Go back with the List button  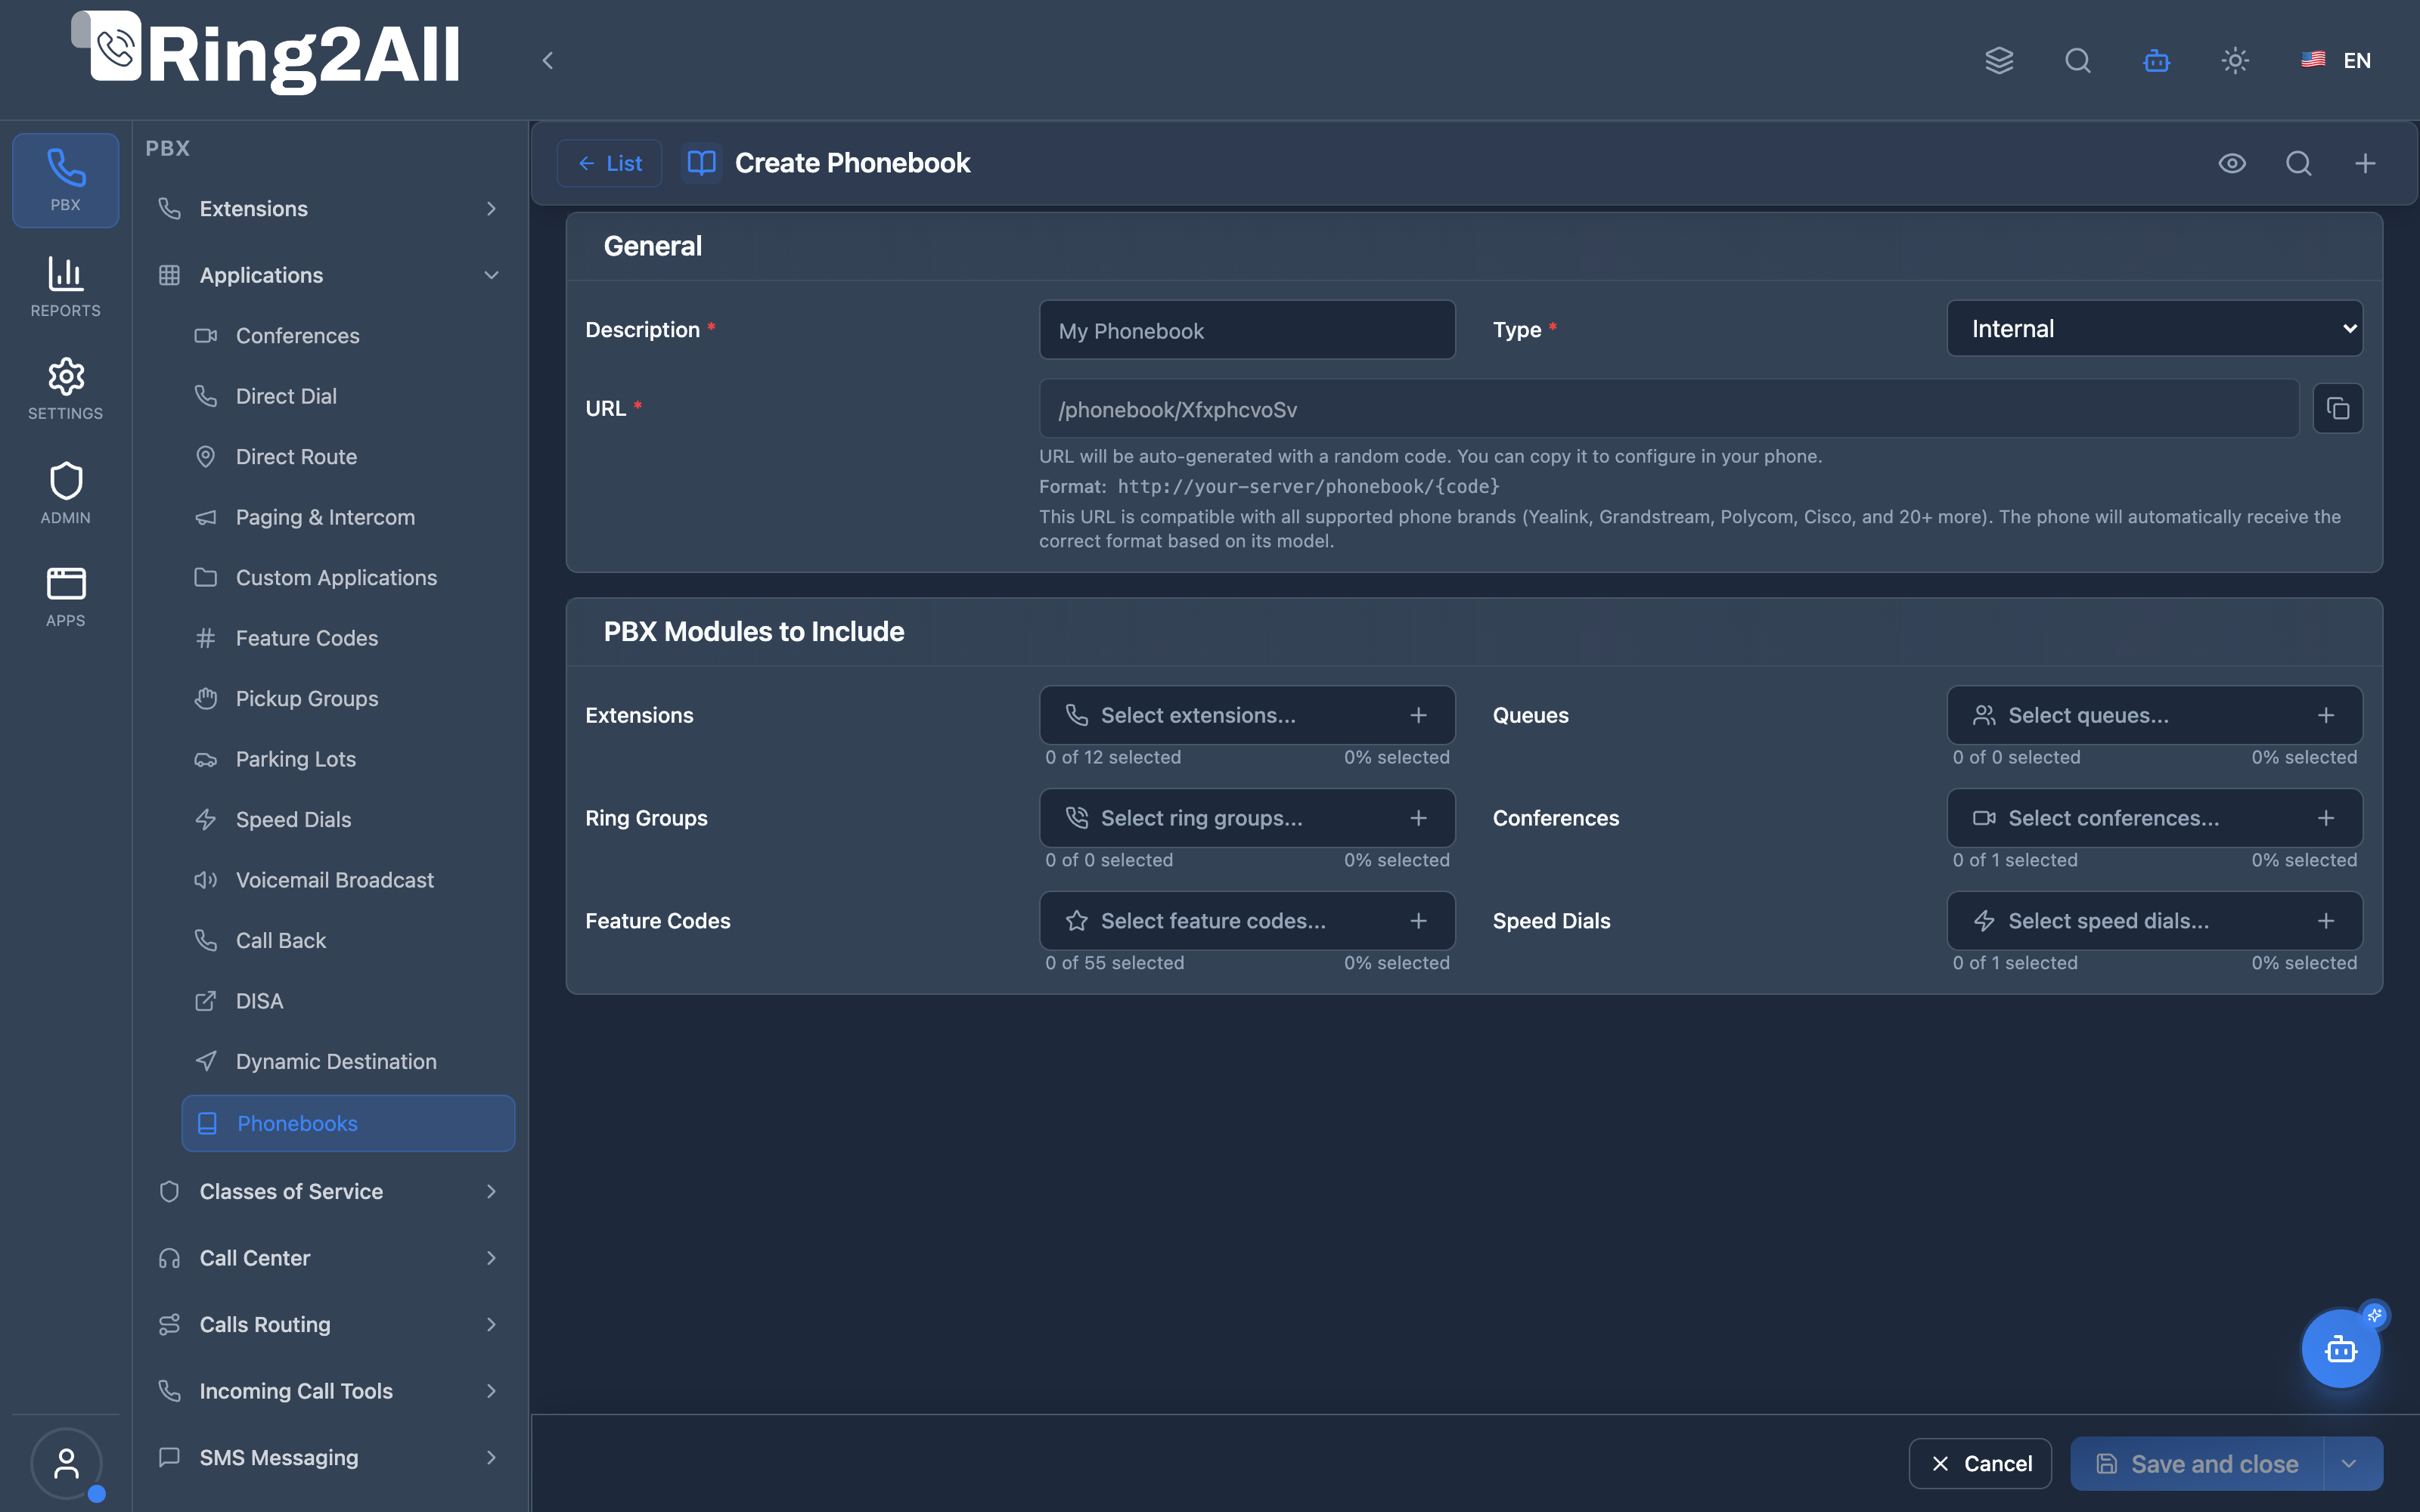tap(610, 163)
